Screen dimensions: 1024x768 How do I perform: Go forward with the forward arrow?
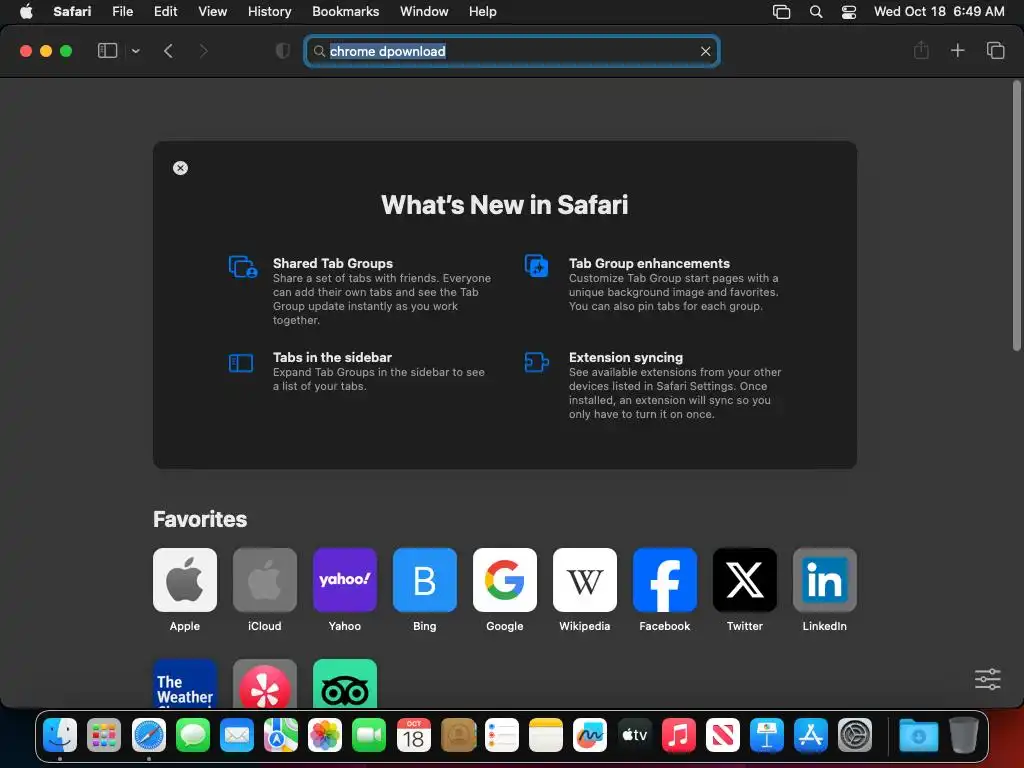point(203,51)
